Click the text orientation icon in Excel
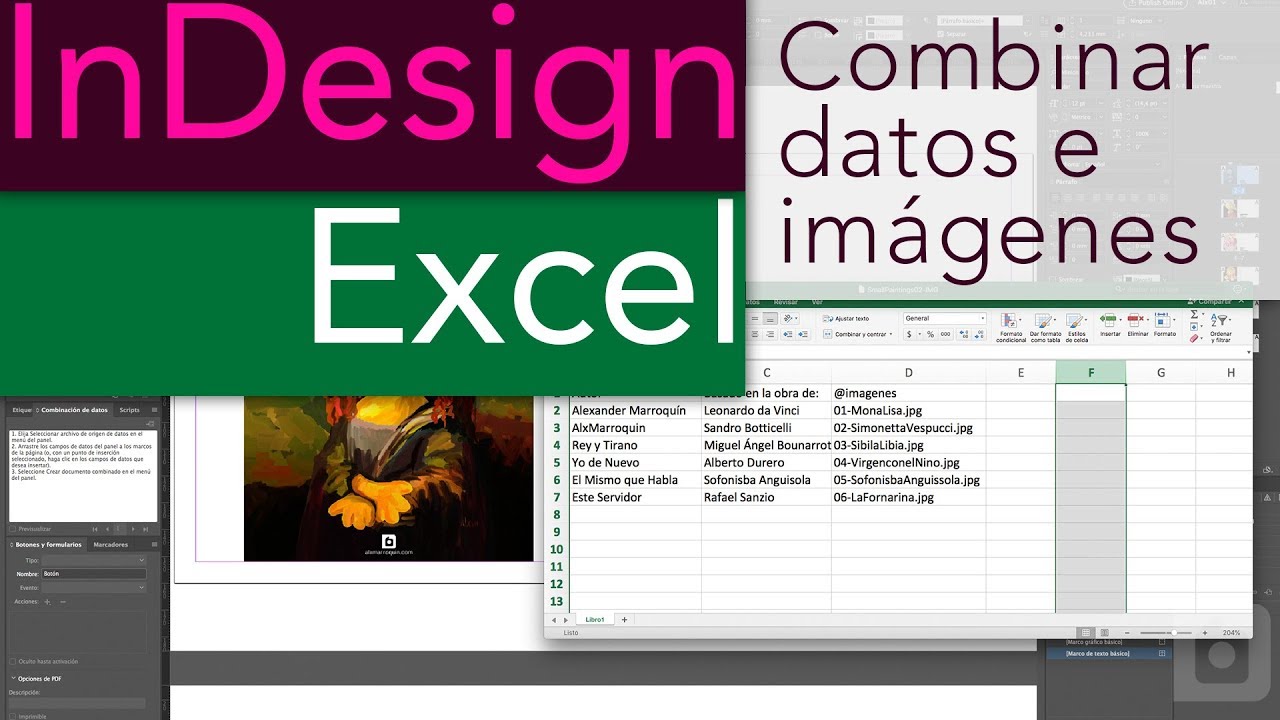Screen dimensions: 1280x720 788,318
